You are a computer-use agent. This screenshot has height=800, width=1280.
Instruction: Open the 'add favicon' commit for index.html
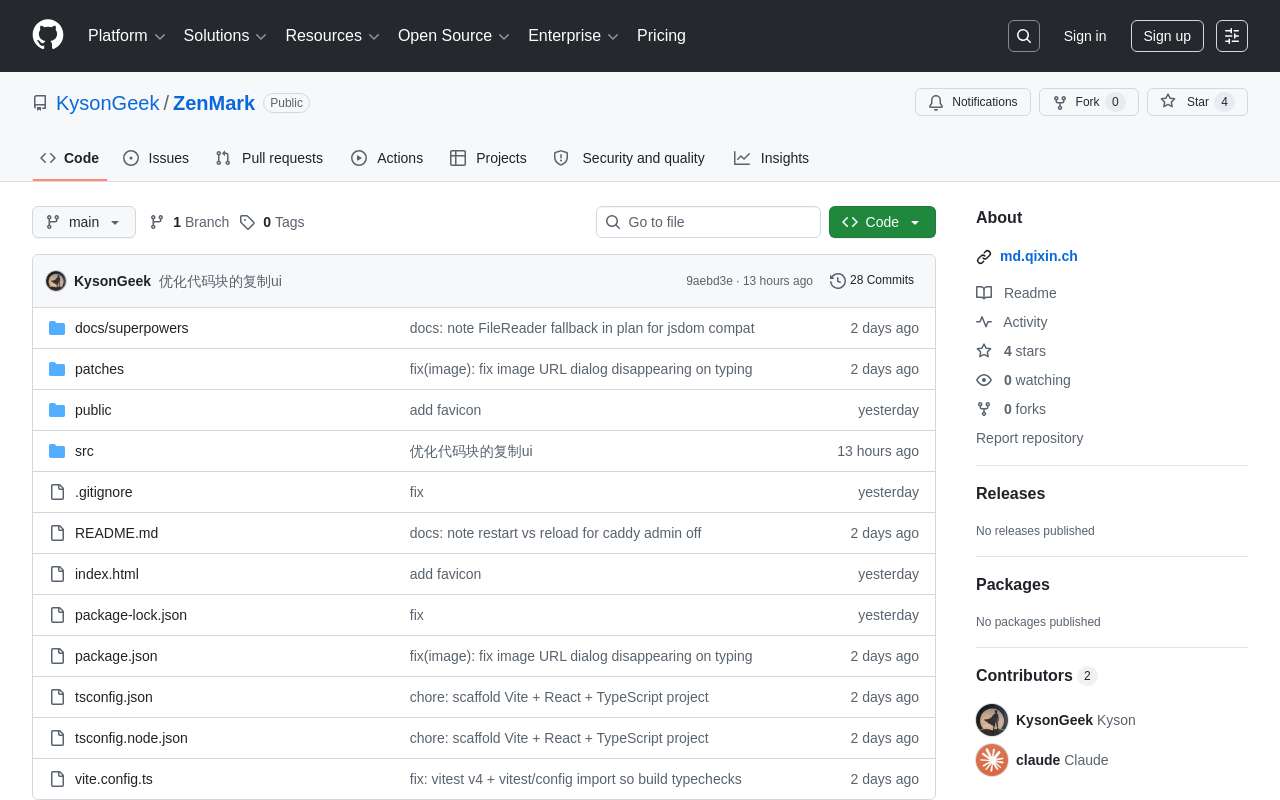(x=445, y=574)
